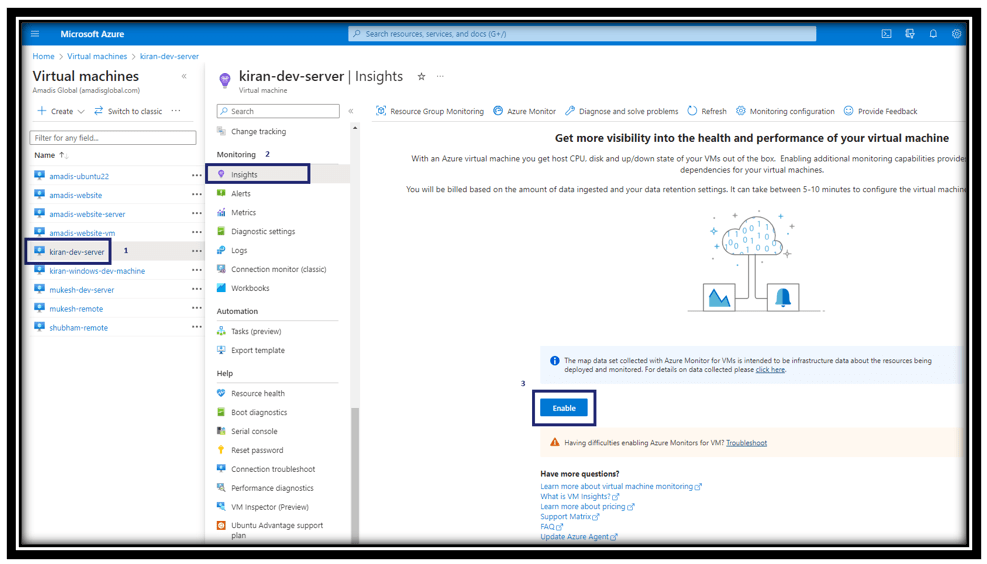Select kiran-dev-server virtual machine

click(77, 252)
